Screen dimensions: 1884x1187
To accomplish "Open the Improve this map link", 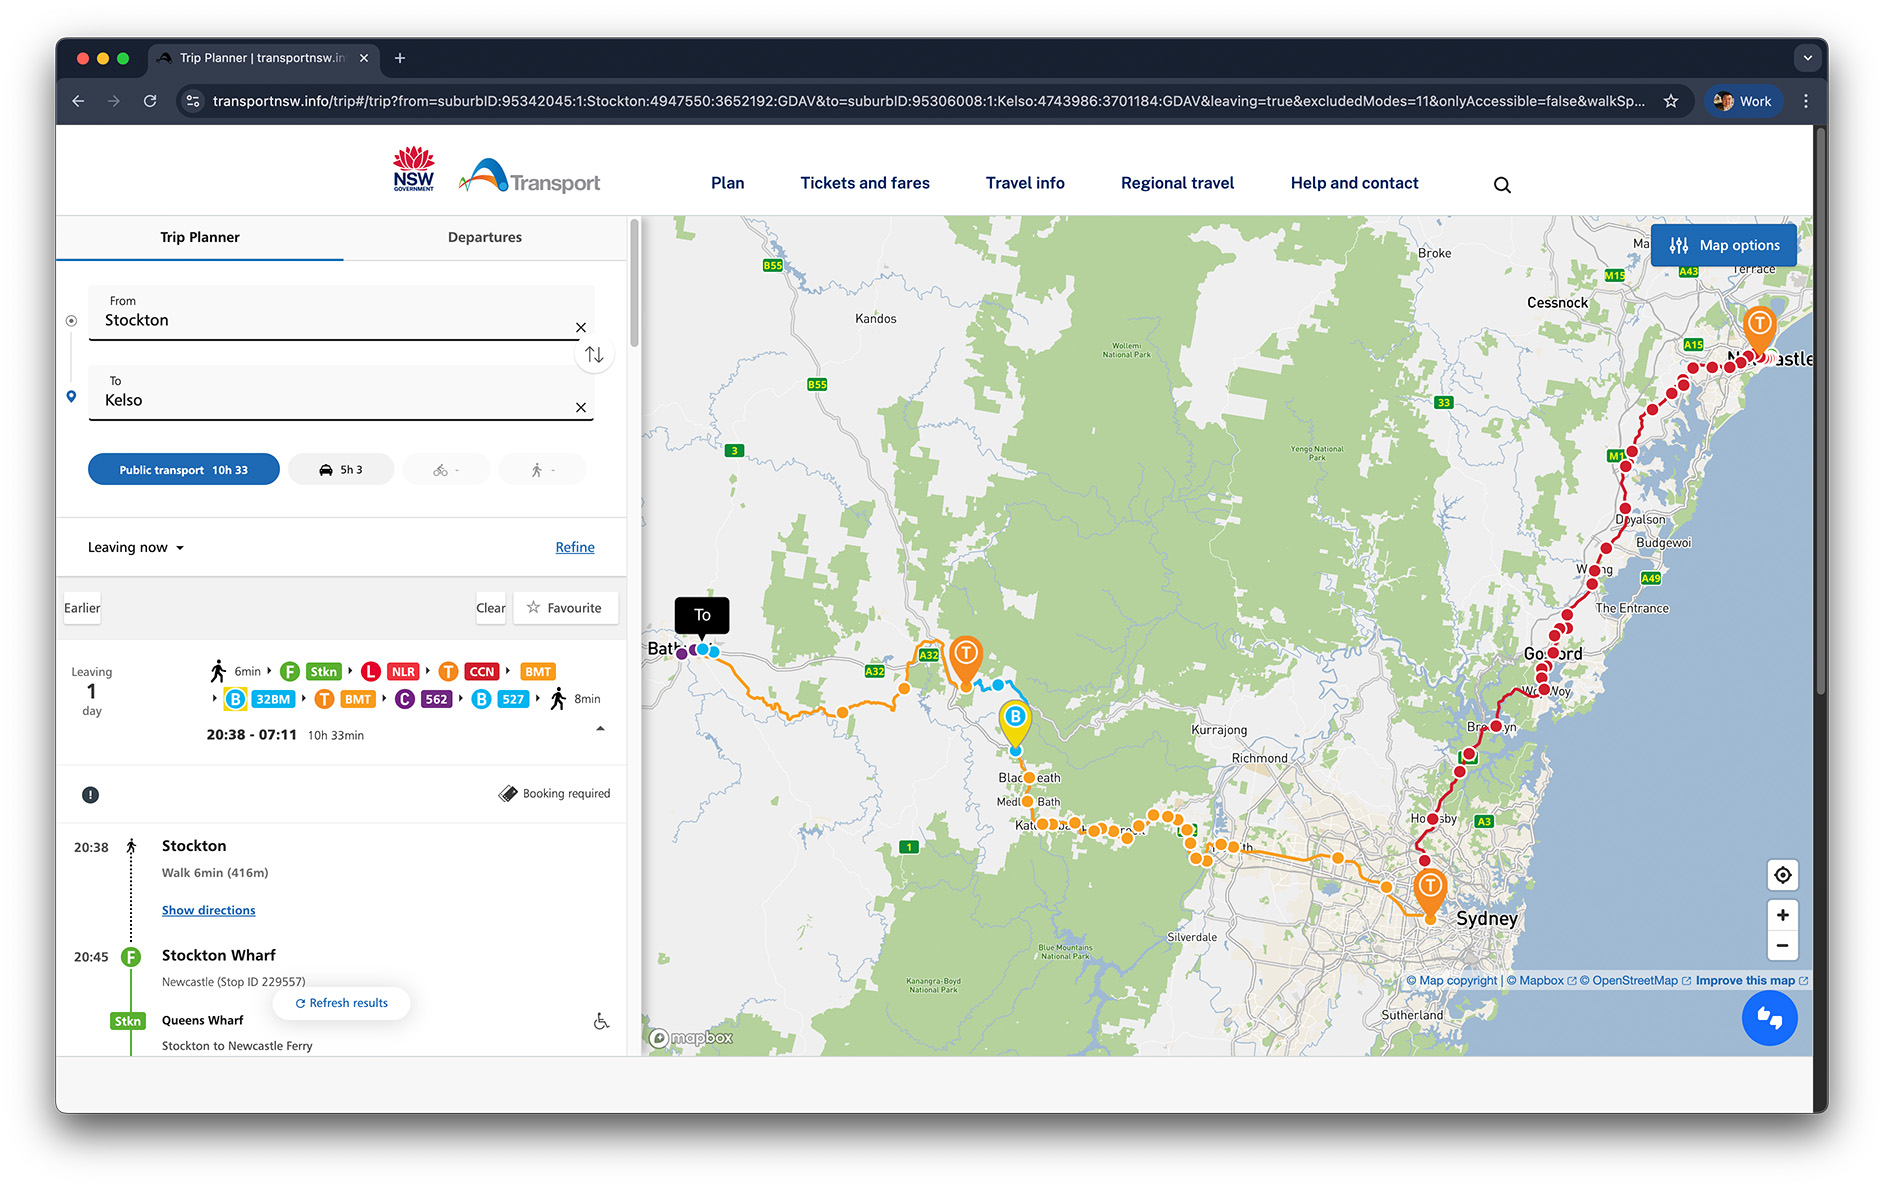I will (1752, 981).
